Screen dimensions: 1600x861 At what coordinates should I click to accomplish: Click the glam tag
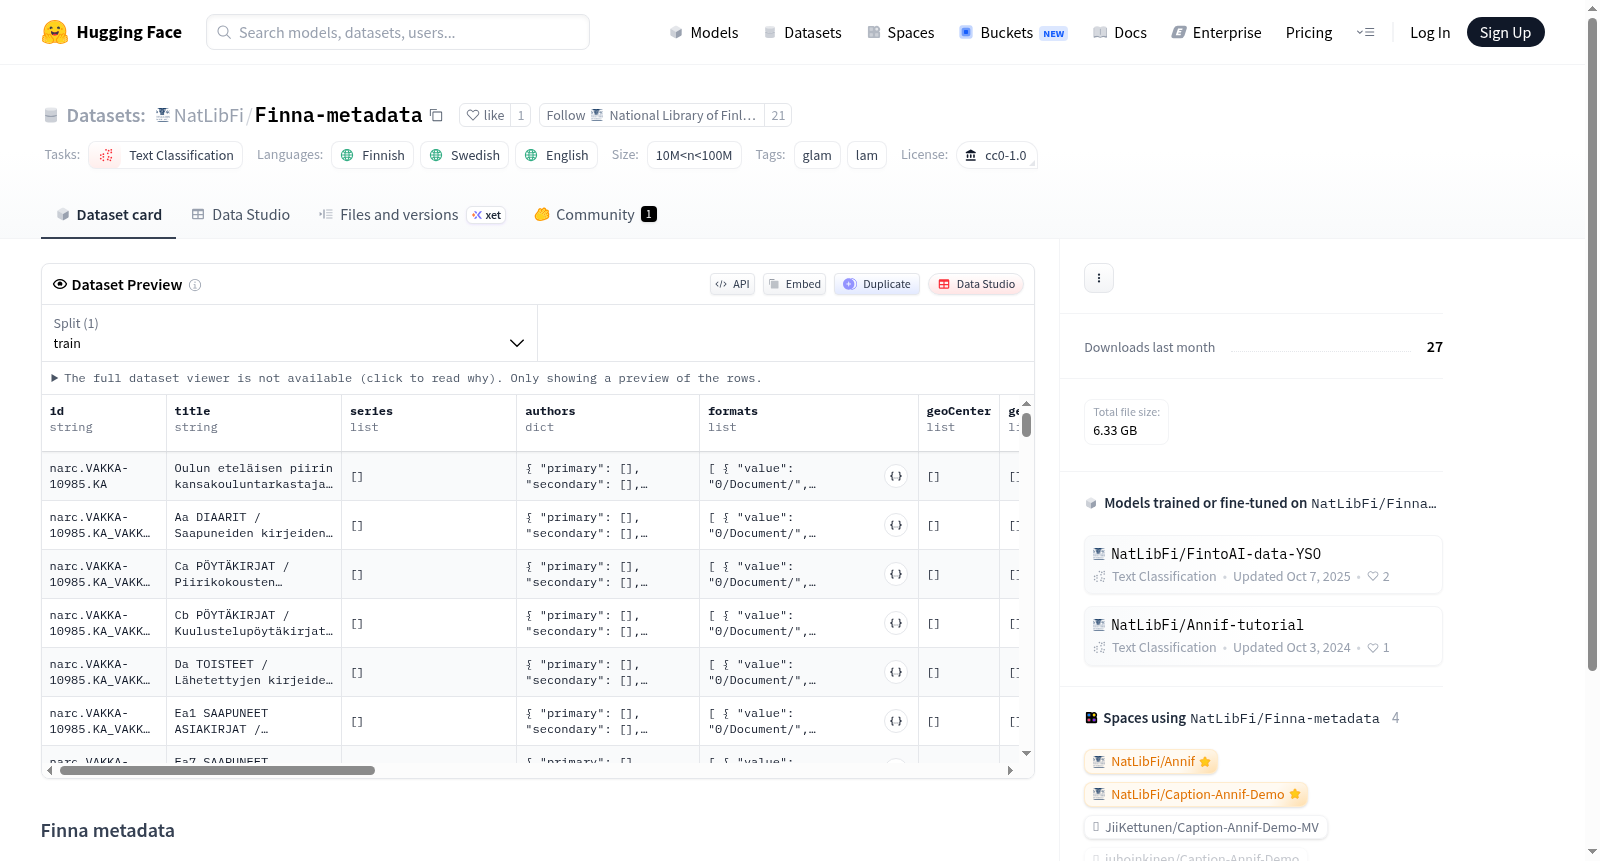coord(817,155)
